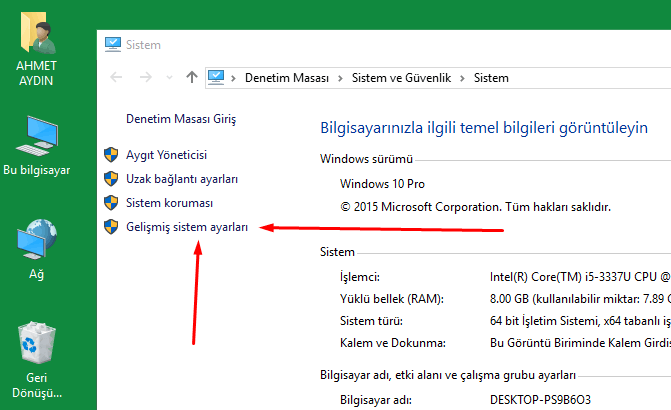Screen dimensions: 671x410
Task: Open Aygıt Yöneticisi link
Action: pyautogui.click(x=166, y=155)
